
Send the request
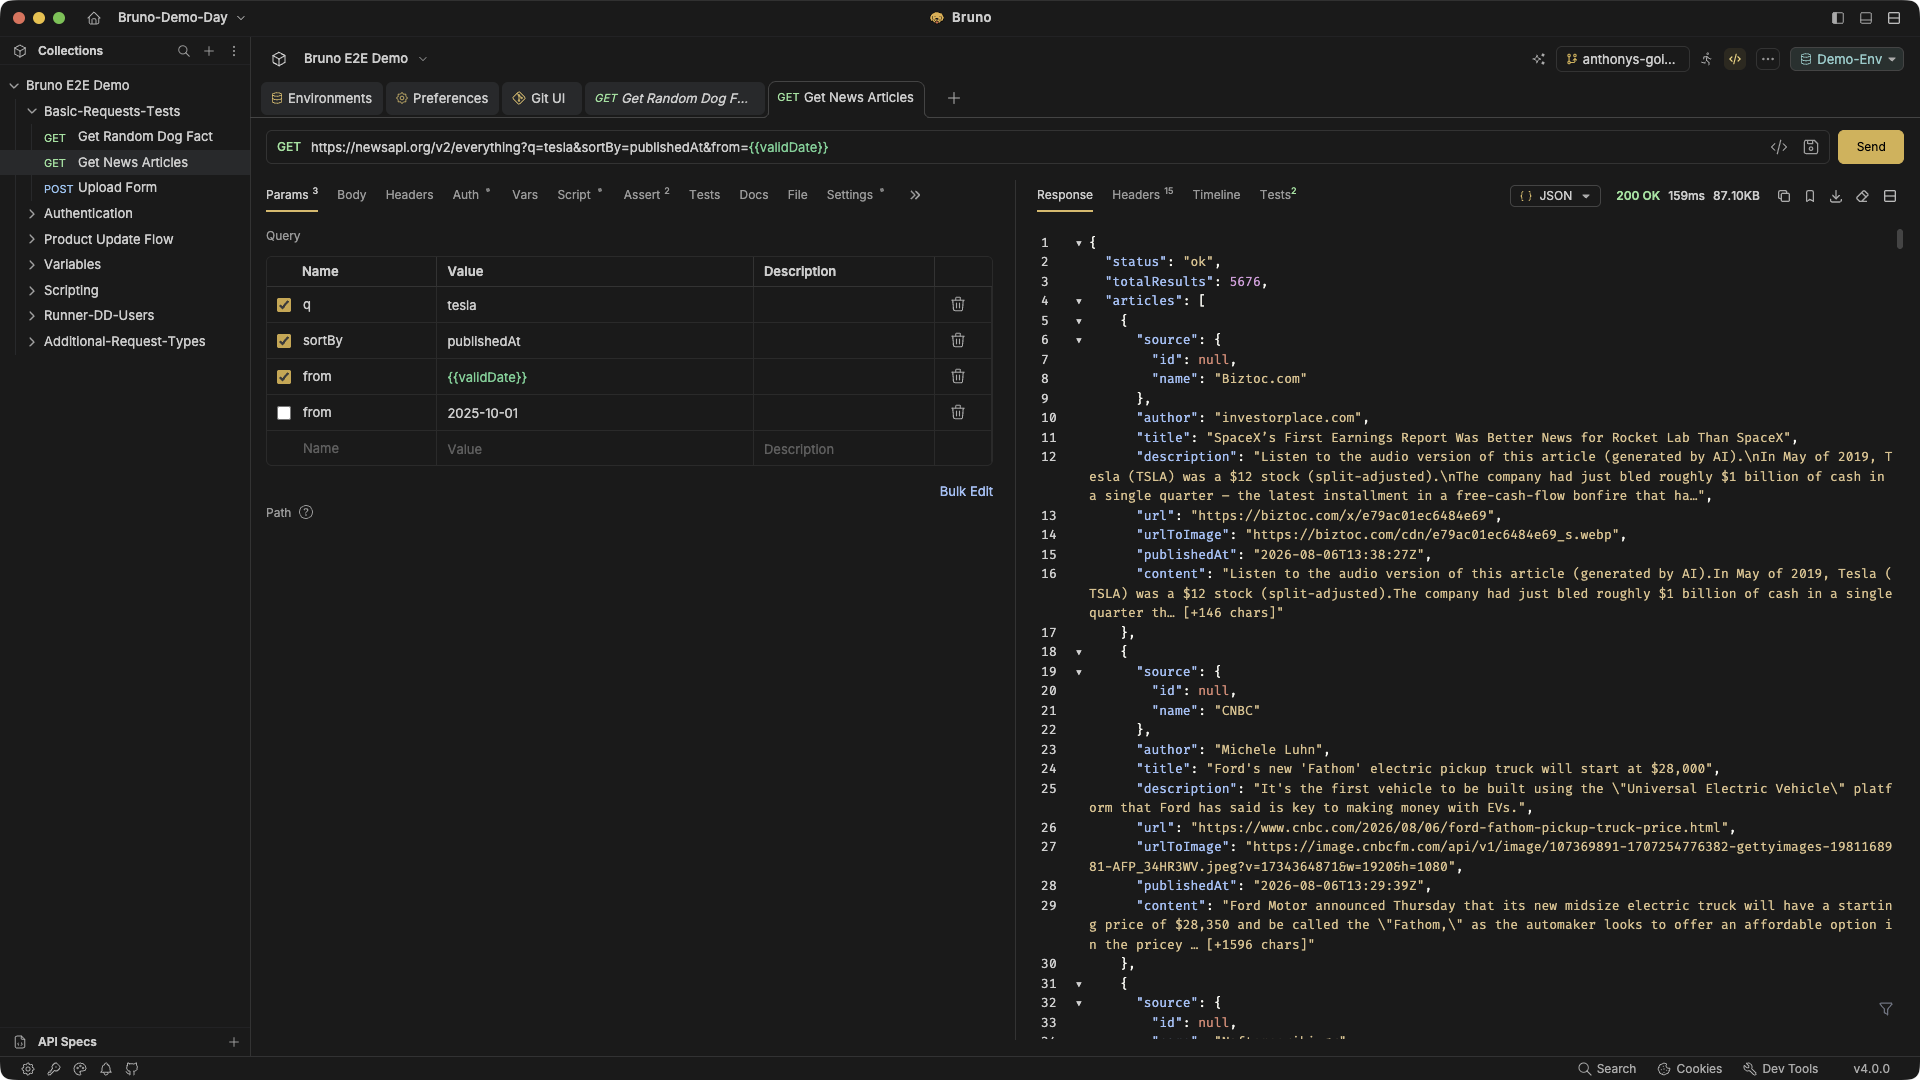coord(1871,147)
